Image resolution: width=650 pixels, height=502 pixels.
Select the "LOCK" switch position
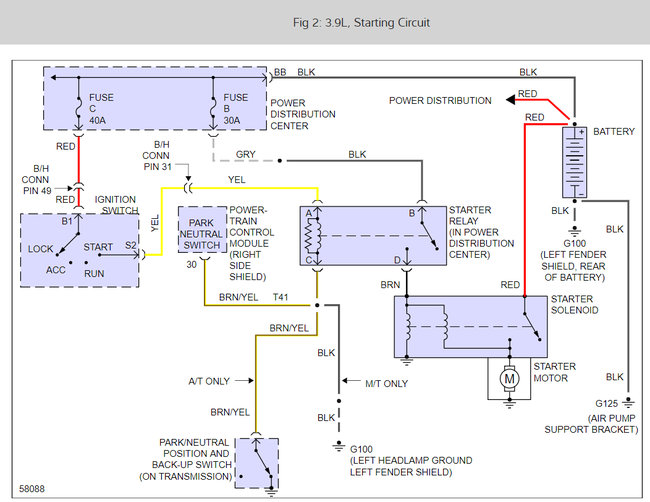pyautogui.click(x=40, y=249)
